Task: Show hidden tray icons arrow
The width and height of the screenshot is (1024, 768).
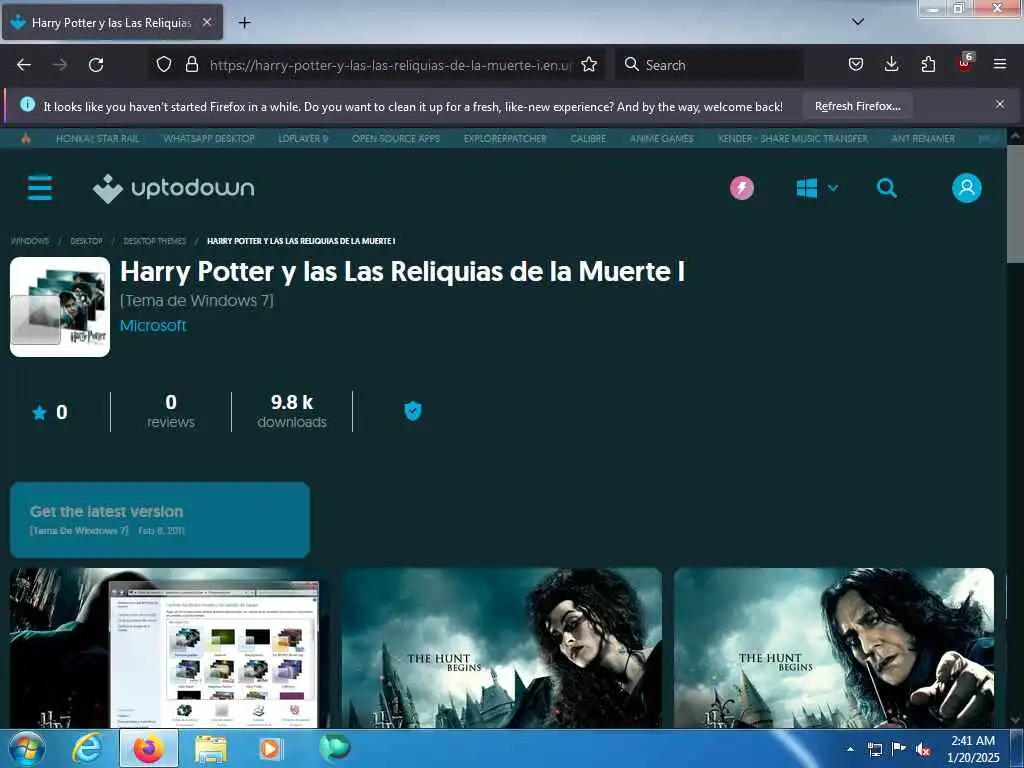Action: (x=850, y=749)
